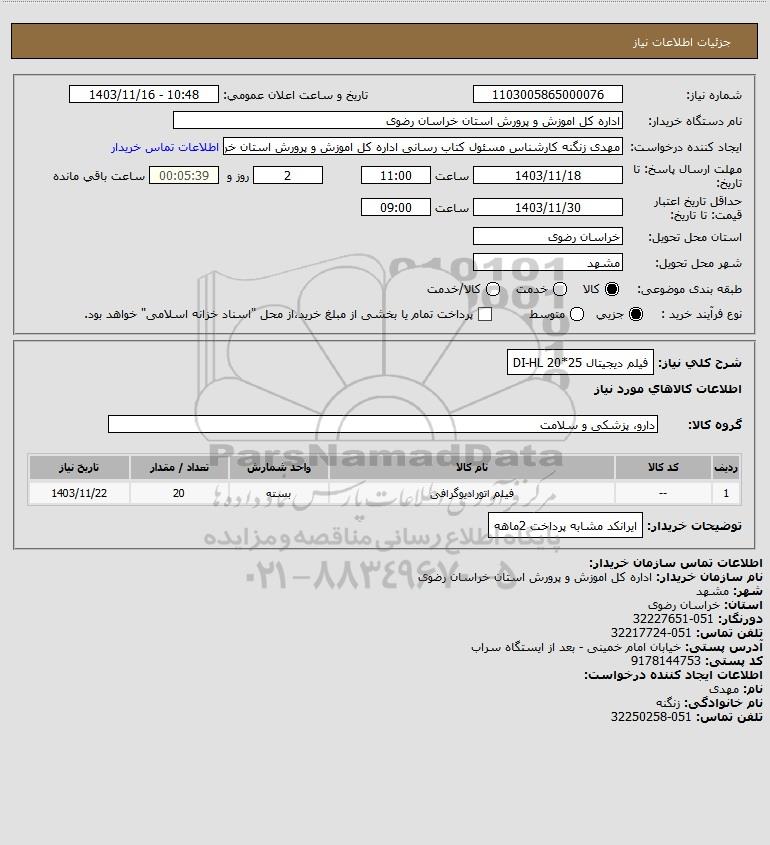Click the row number cell 1
Image resolution: width=770 pixels, height=845 pixels.
pyautogui.click(x=726, y=493)
